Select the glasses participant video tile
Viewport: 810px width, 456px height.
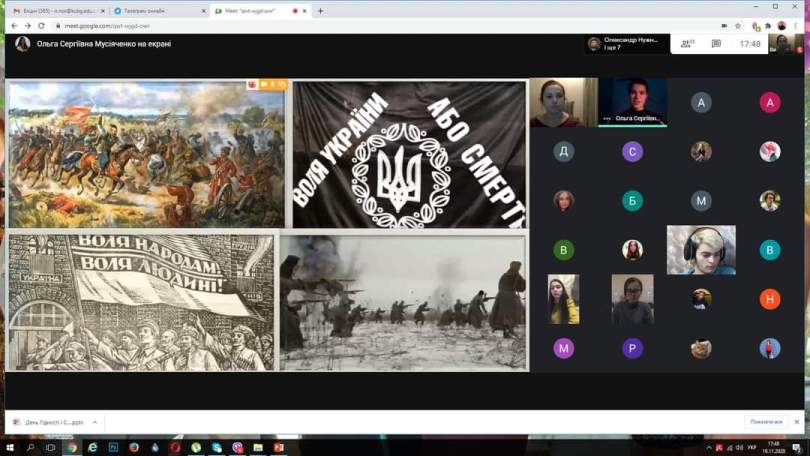point(632,299)
